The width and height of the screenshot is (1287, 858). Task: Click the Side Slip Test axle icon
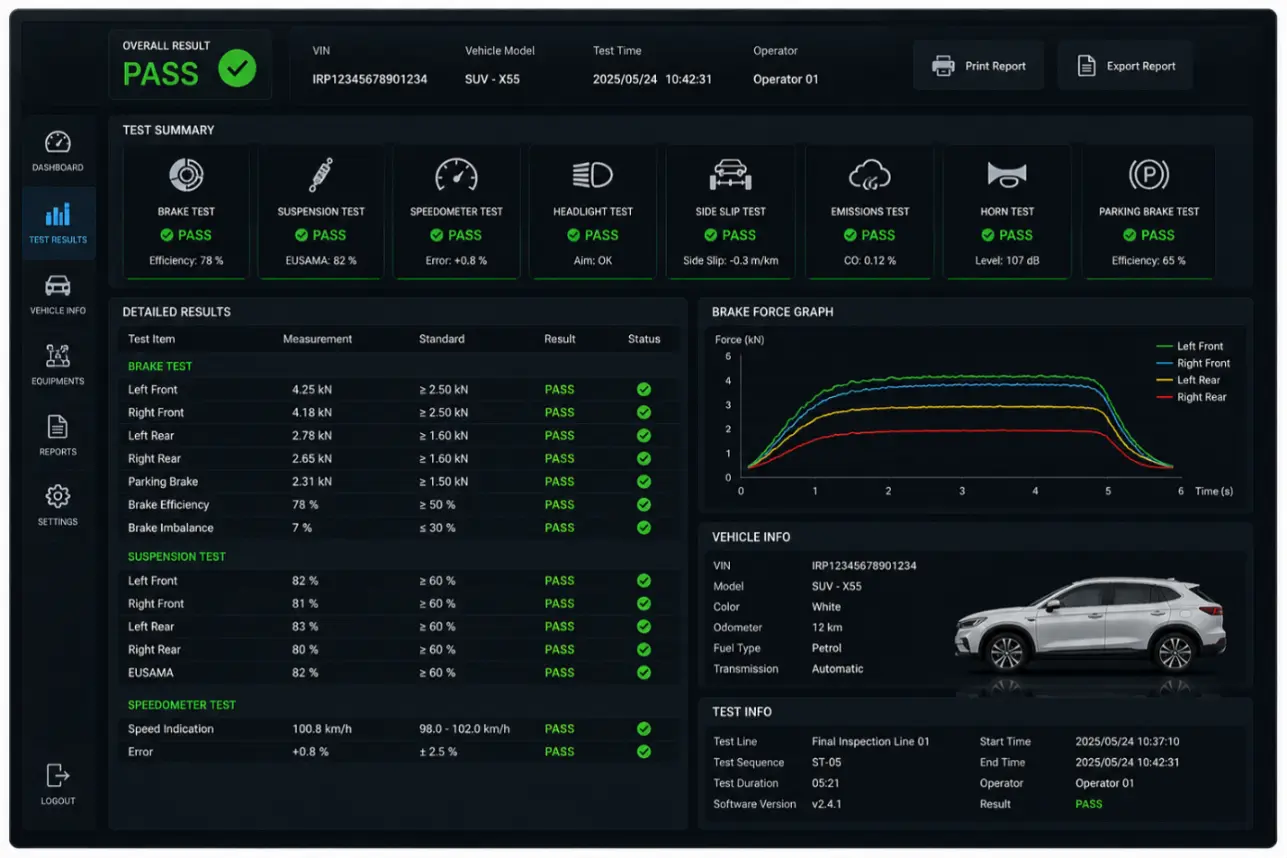click(730, 175)
